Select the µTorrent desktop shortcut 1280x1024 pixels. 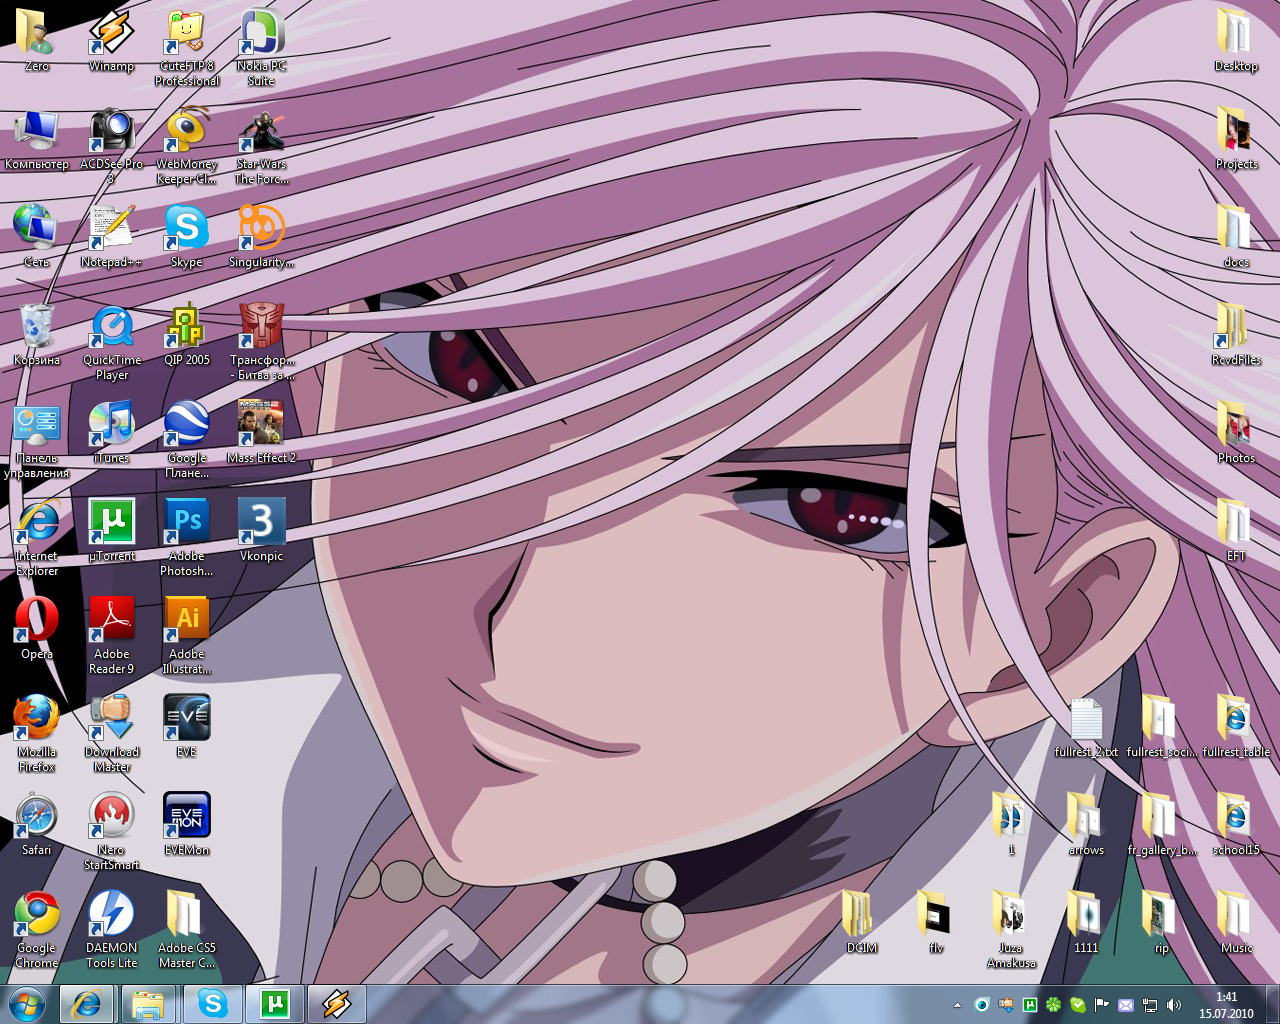pyautogui.click(x=111, y=530)
